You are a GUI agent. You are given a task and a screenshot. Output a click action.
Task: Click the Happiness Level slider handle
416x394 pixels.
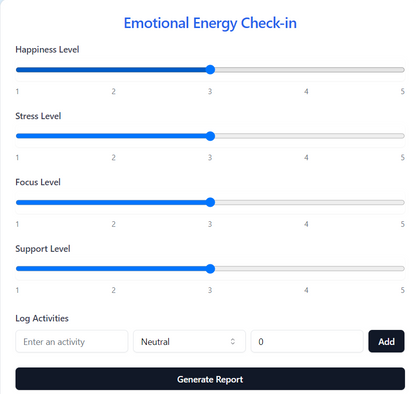(210, 70)
